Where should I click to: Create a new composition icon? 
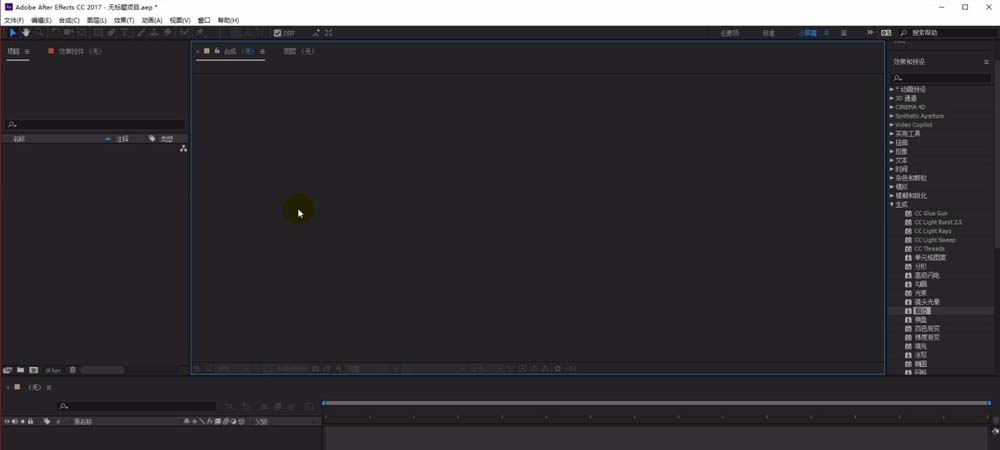(33, 370)
